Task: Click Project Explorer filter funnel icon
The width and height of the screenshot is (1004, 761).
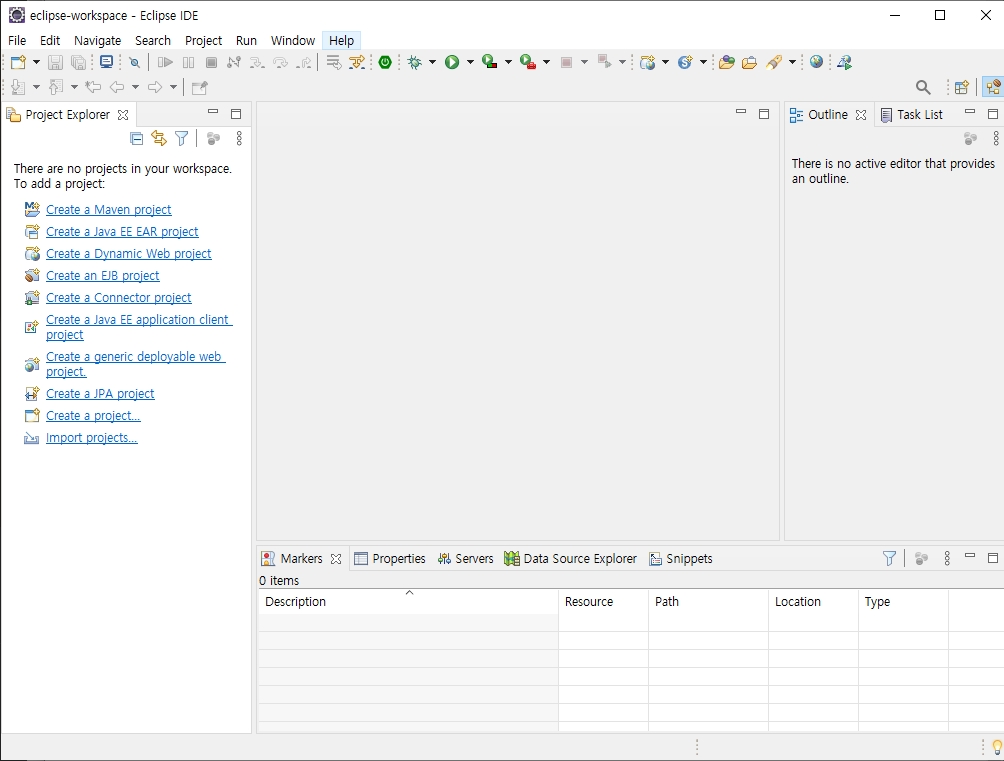Action: [x=182, y=138]
